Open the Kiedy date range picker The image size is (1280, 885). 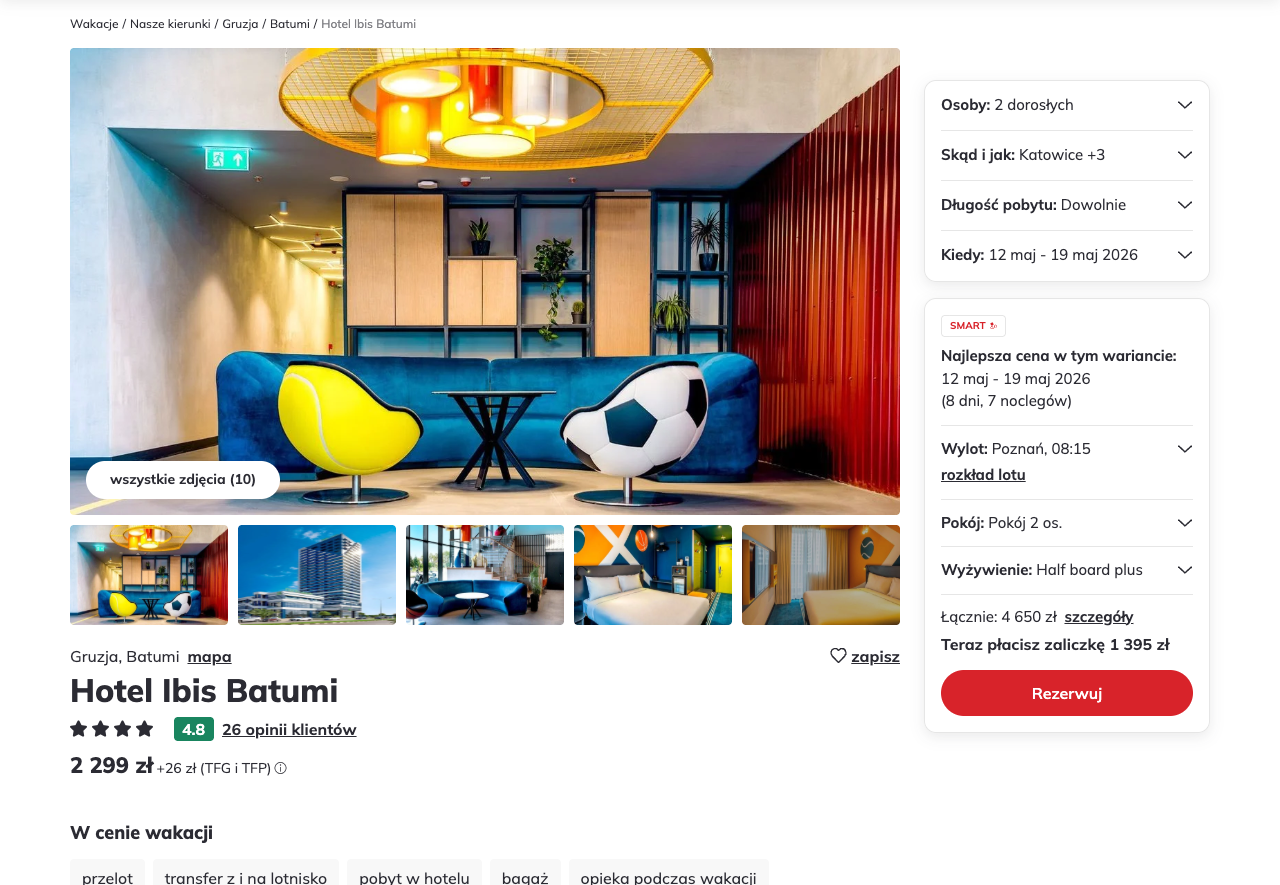pos(1067,255)
